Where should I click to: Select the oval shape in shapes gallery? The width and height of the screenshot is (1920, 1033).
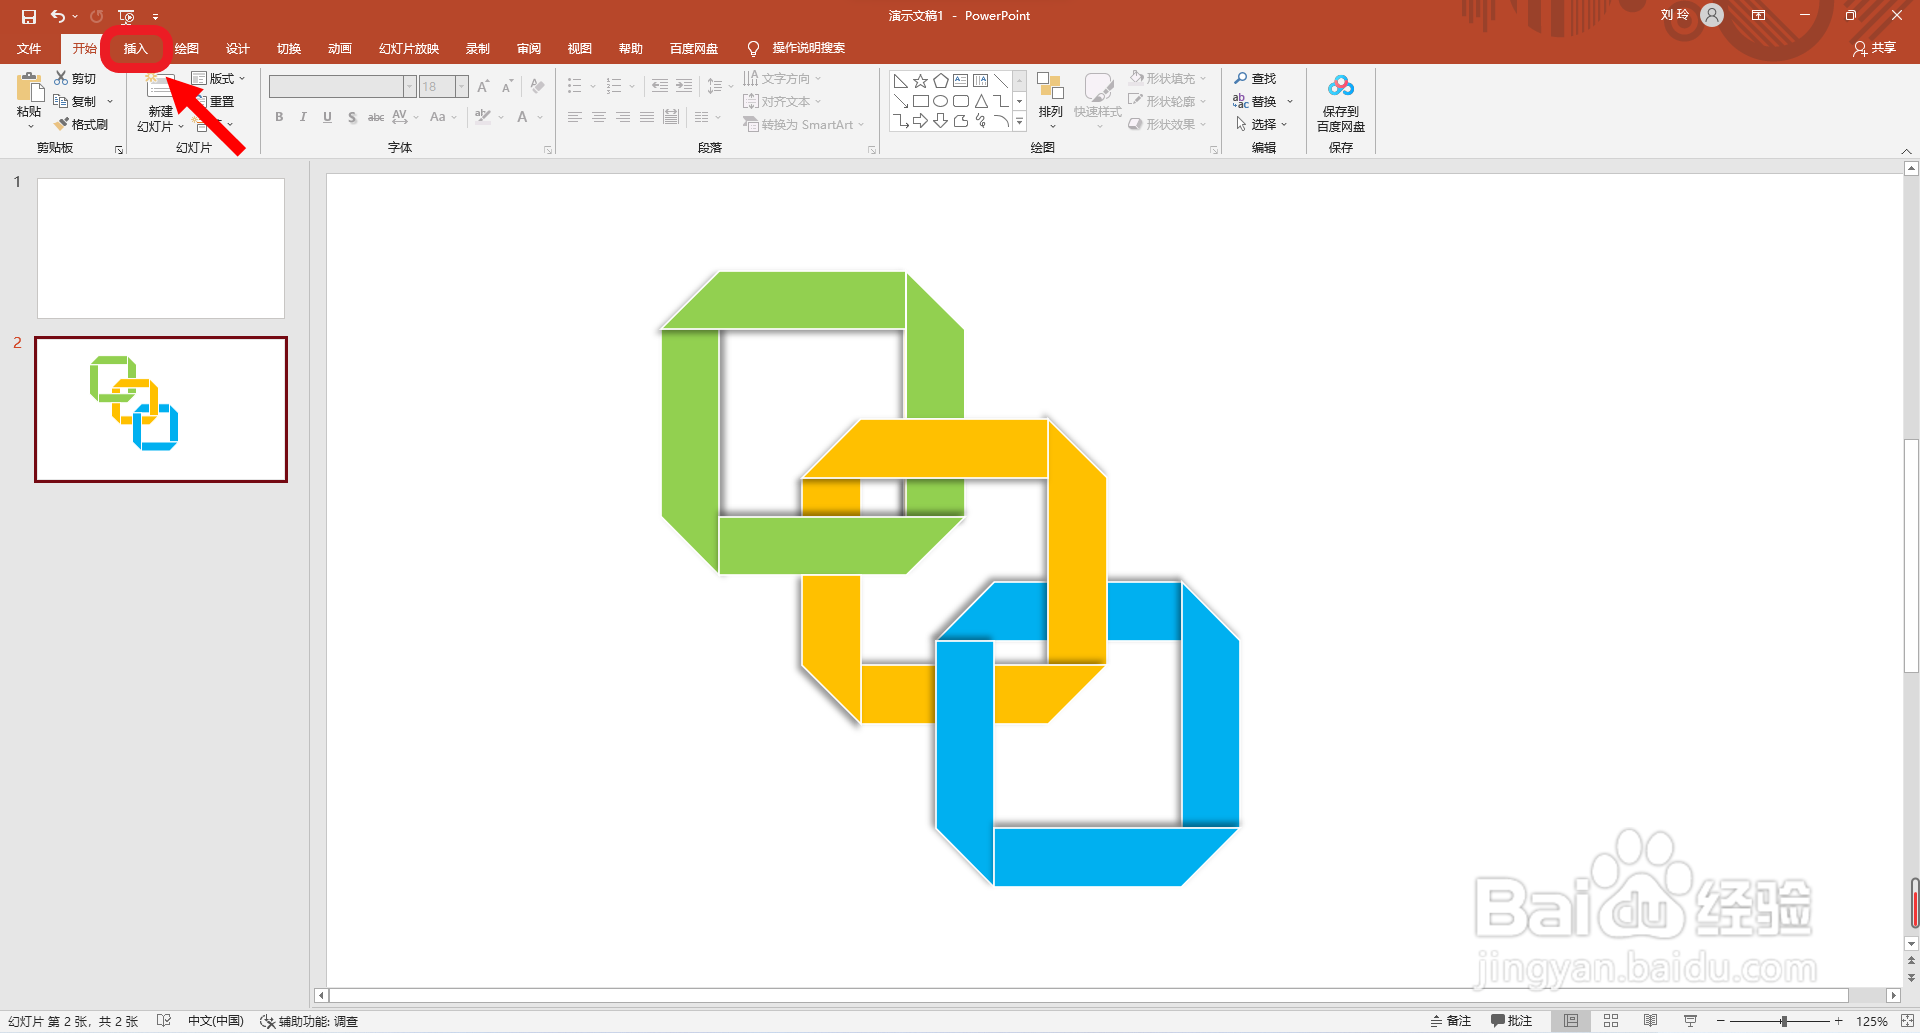click(941, 101)
